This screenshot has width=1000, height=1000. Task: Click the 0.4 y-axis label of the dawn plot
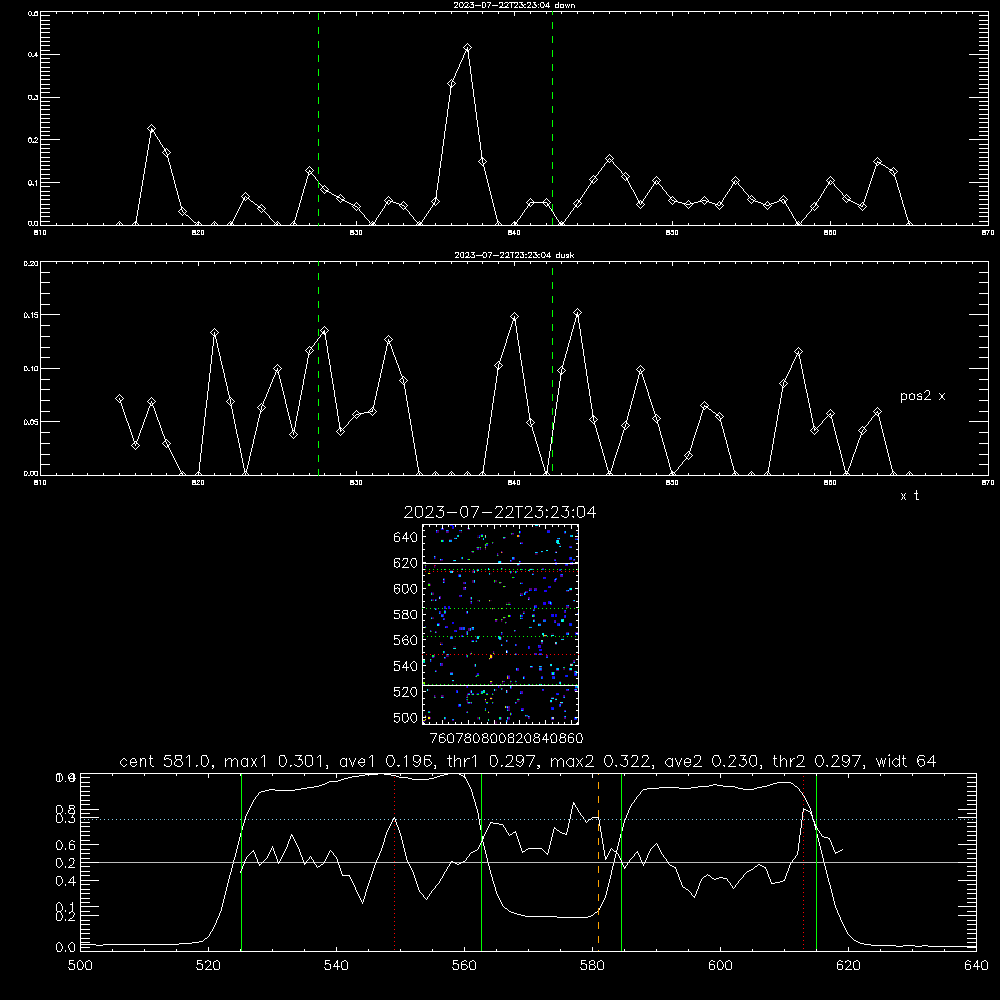tap(33, 55)
